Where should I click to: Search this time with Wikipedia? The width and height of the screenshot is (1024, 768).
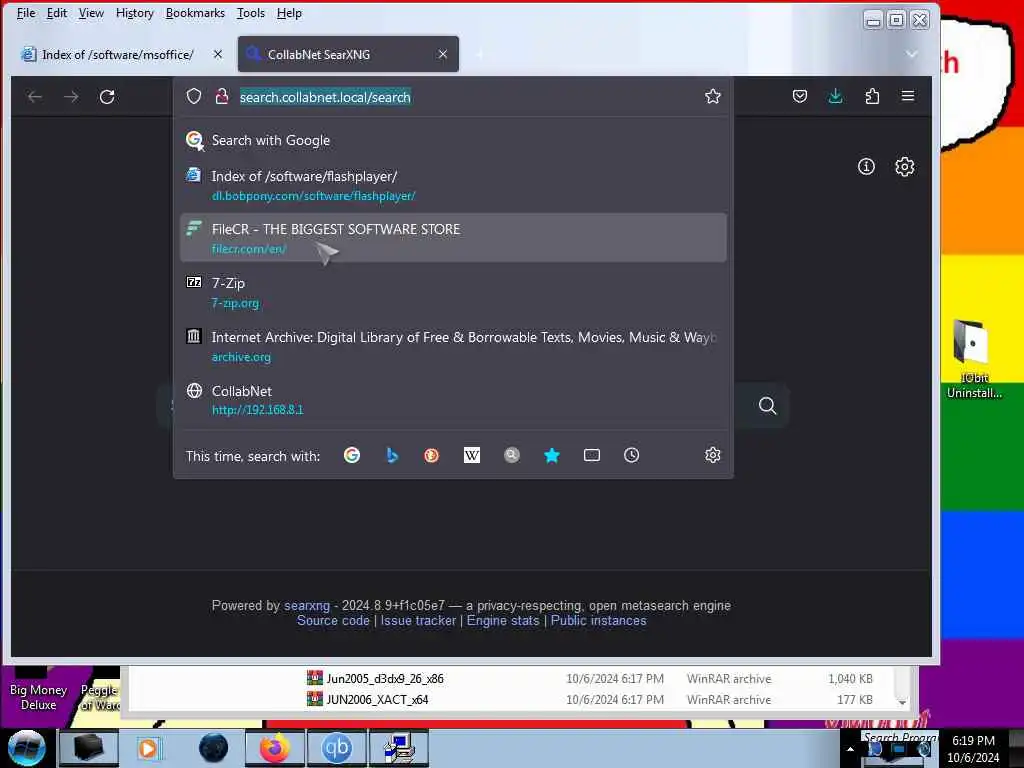tap(472, 455)
